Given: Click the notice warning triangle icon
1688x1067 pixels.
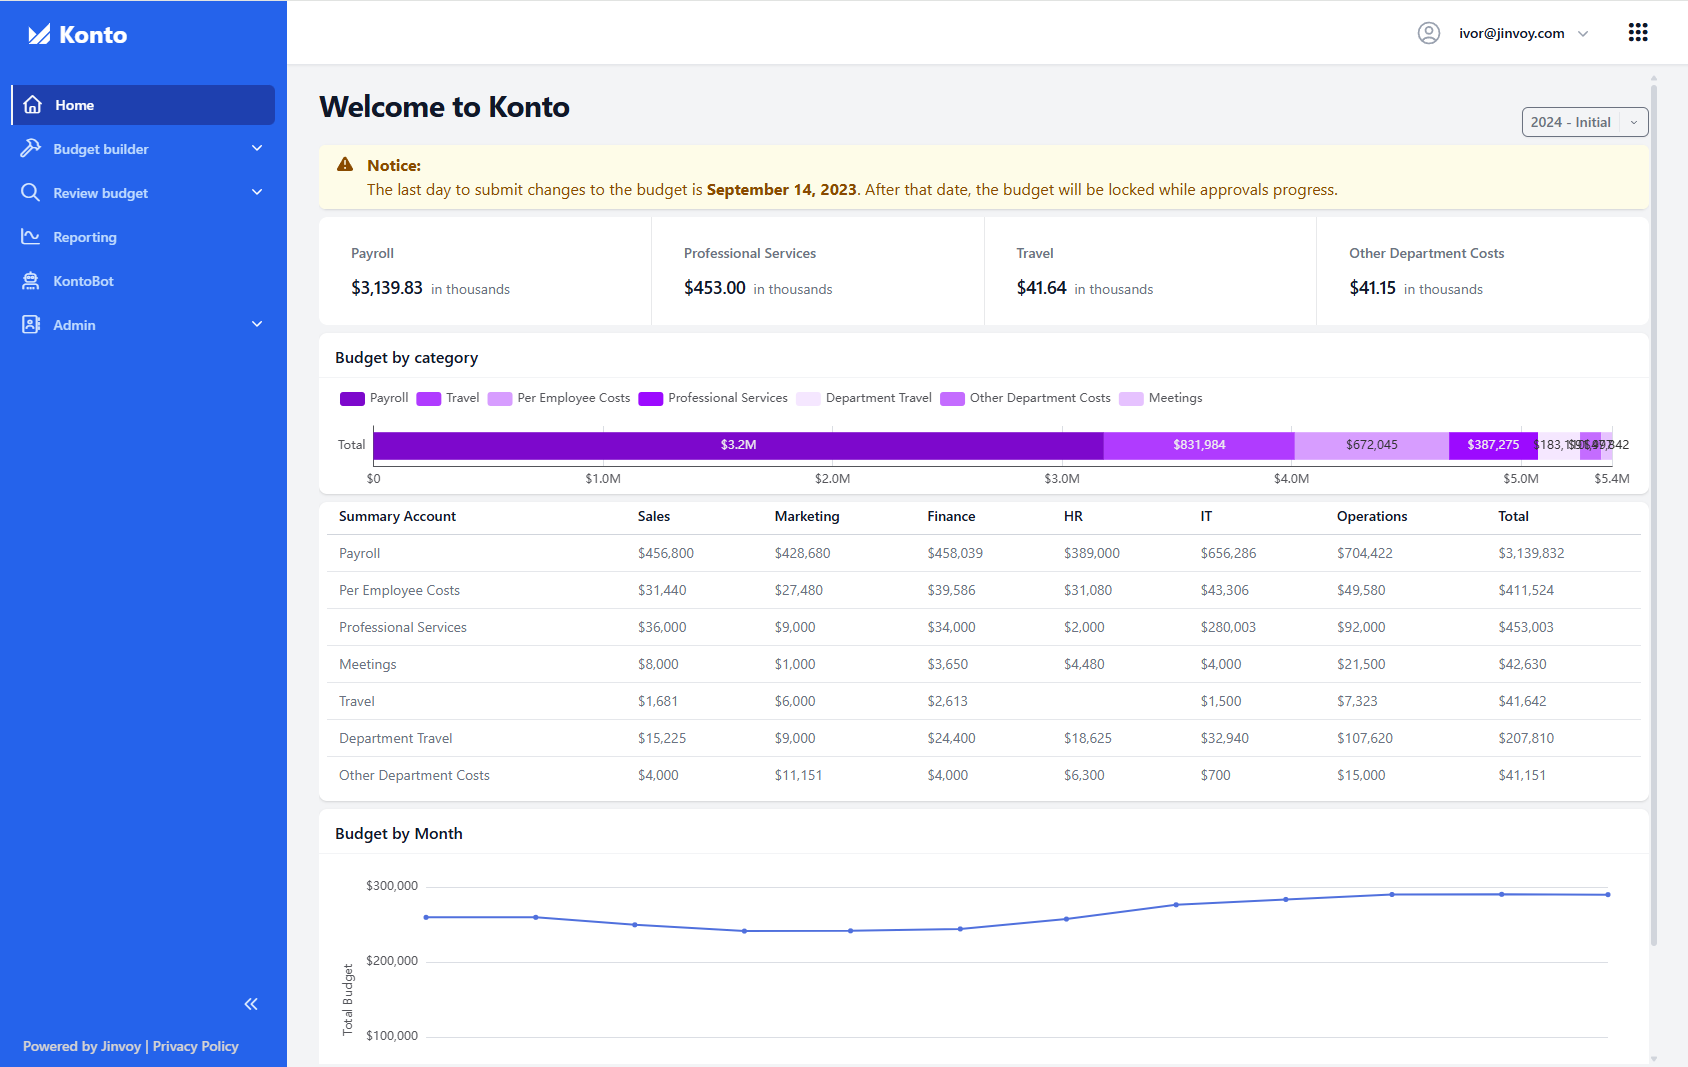Looking at the screenshot, I should coord(345,165).
